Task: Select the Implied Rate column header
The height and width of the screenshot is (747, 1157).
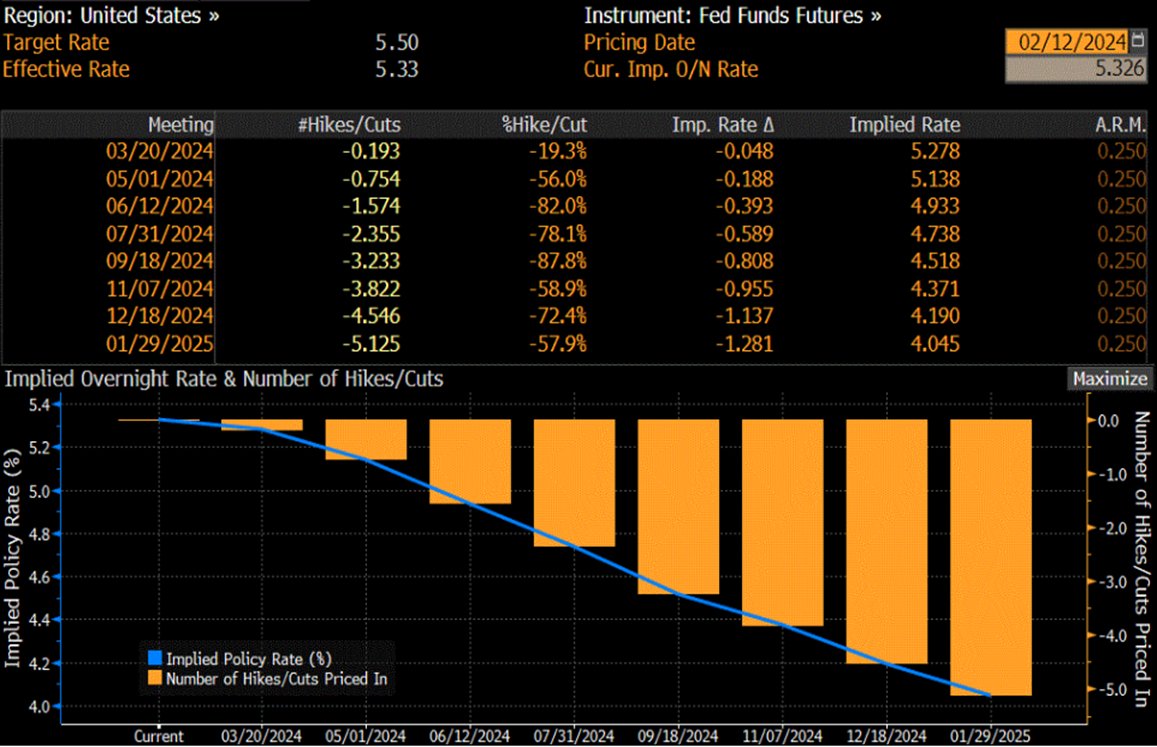Action: coord(904,125)
